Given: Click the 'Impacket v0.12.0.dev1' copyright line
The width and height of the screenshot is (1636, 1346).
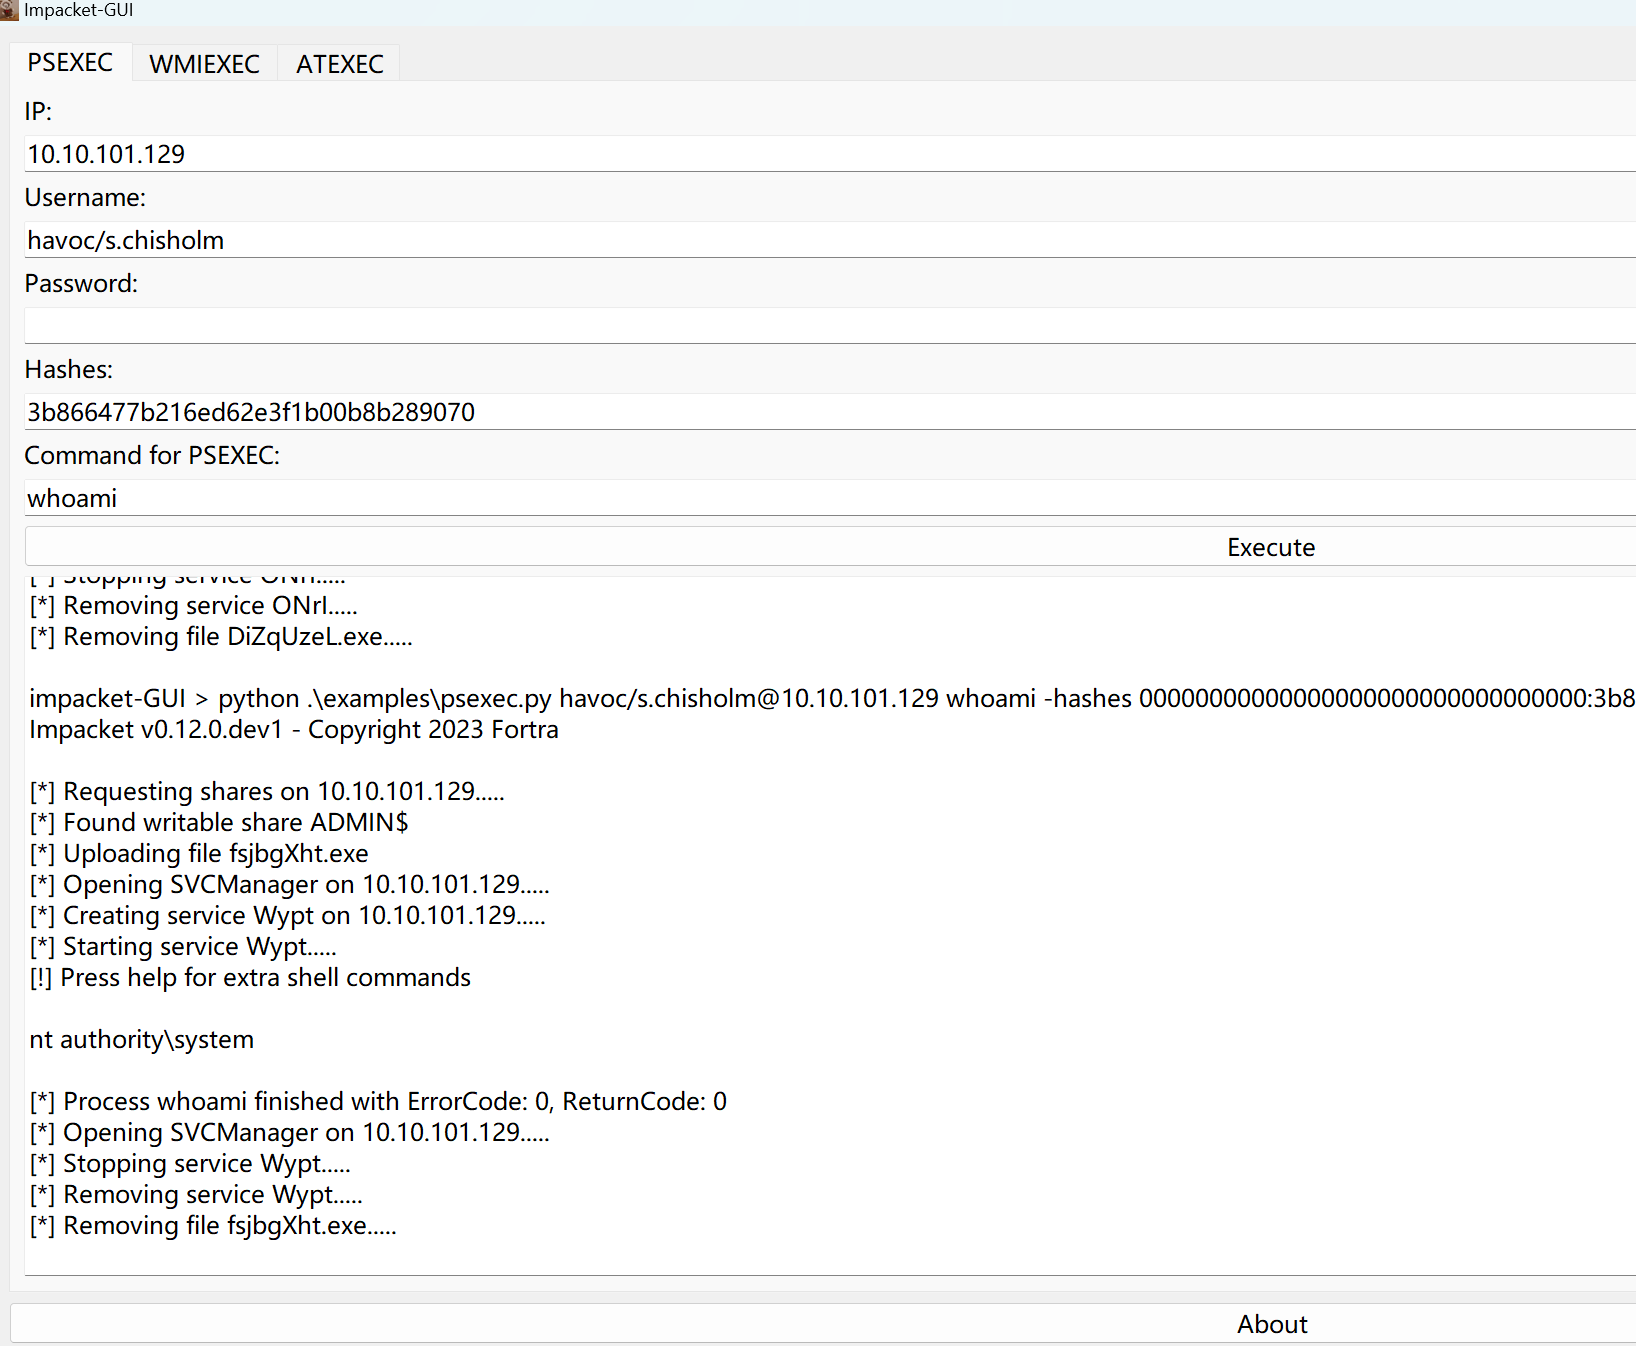Looking at the screenshot, I should pyautogui.click(x=294, y=730).
